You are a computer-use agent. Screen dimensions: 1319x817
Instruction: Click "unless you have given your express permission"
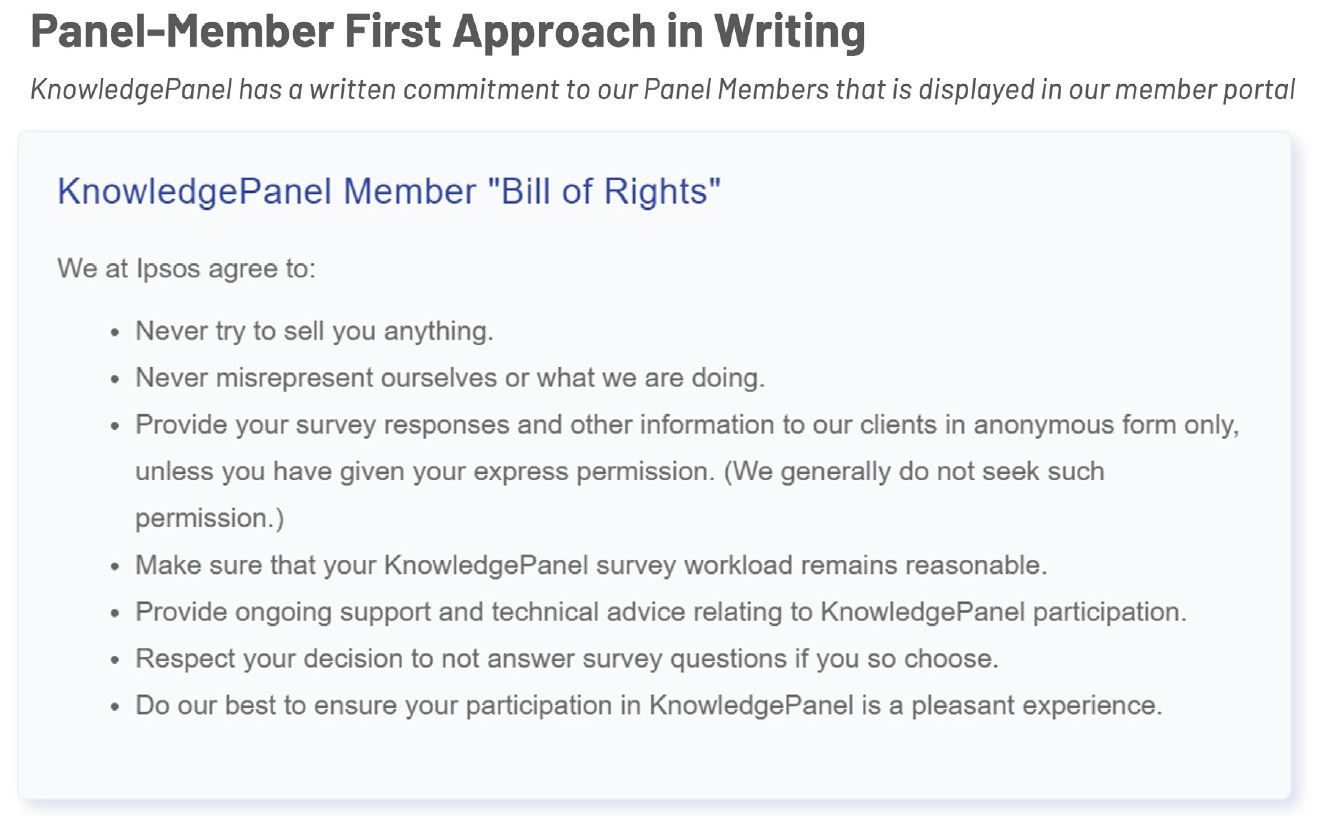(x=620, y=471)
